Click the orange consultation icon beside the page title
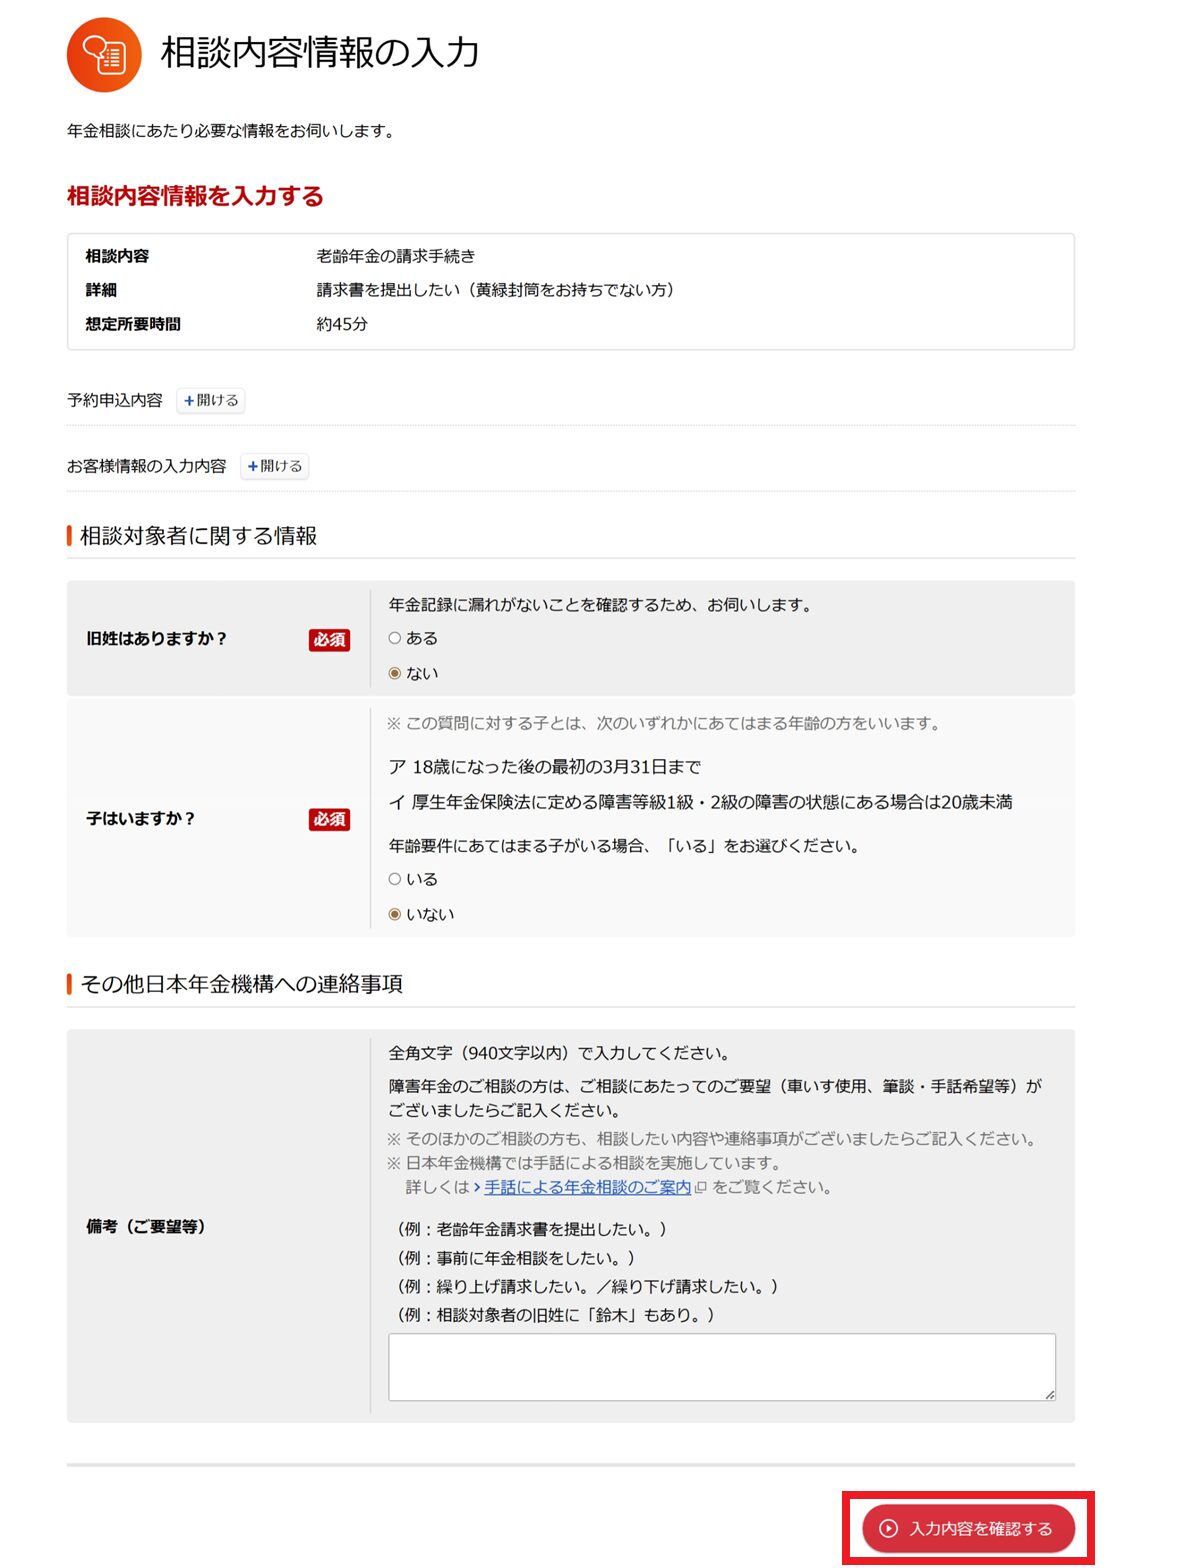 (104, 55)
